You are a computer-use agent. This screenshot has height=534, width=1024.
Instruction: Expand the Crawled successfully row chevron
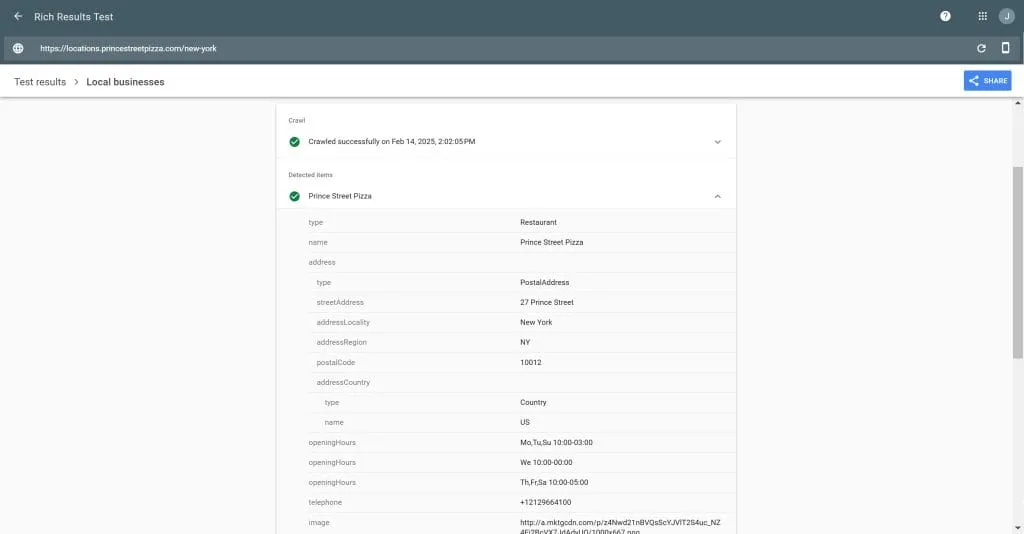point(717,142)
